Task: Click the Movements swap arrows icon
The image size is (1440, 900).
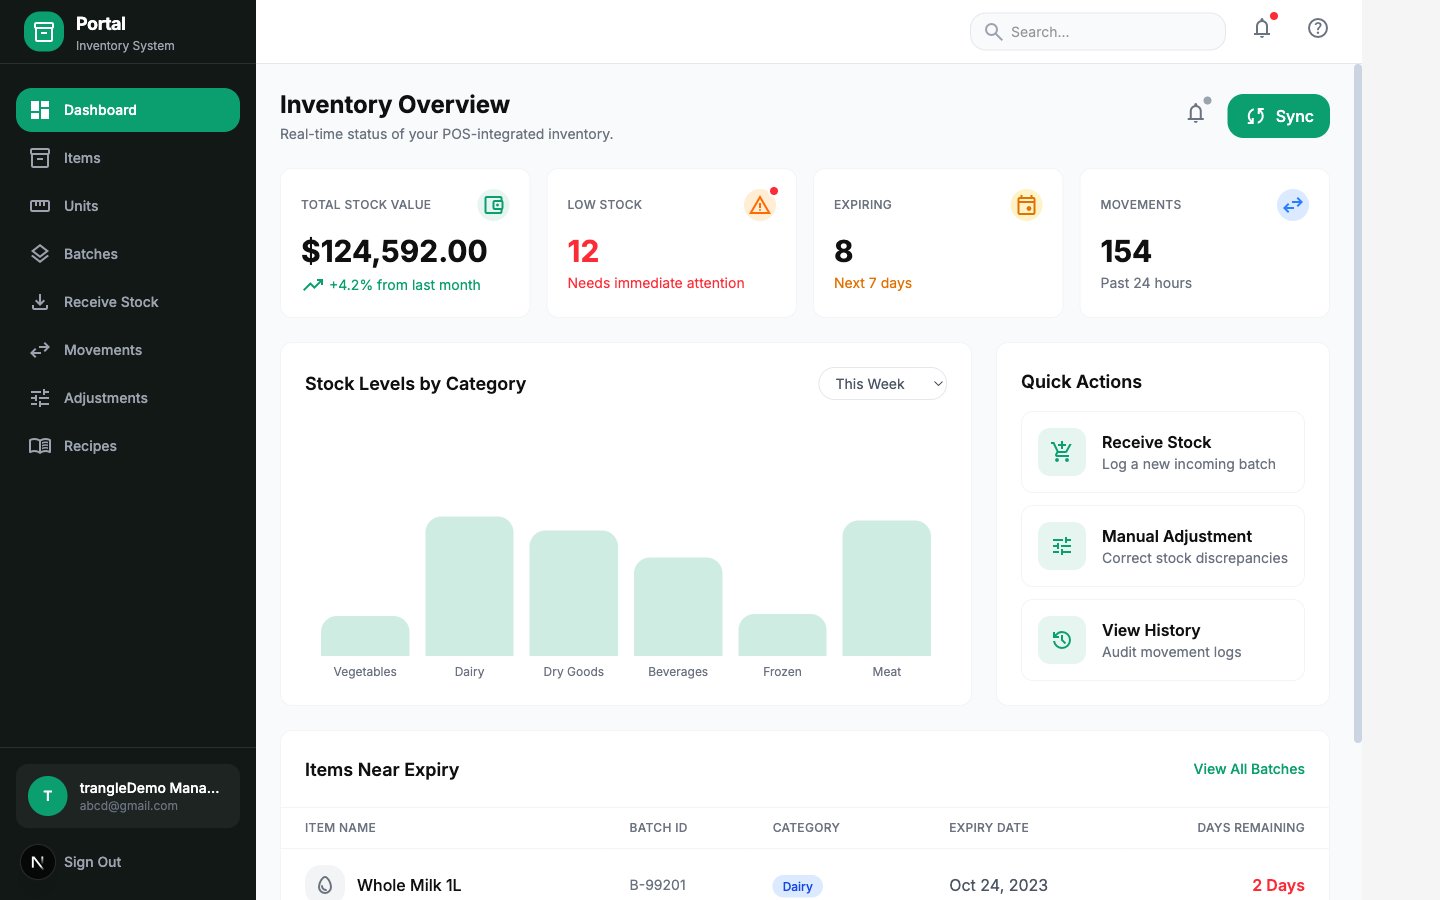Action: coord(1293,205)
